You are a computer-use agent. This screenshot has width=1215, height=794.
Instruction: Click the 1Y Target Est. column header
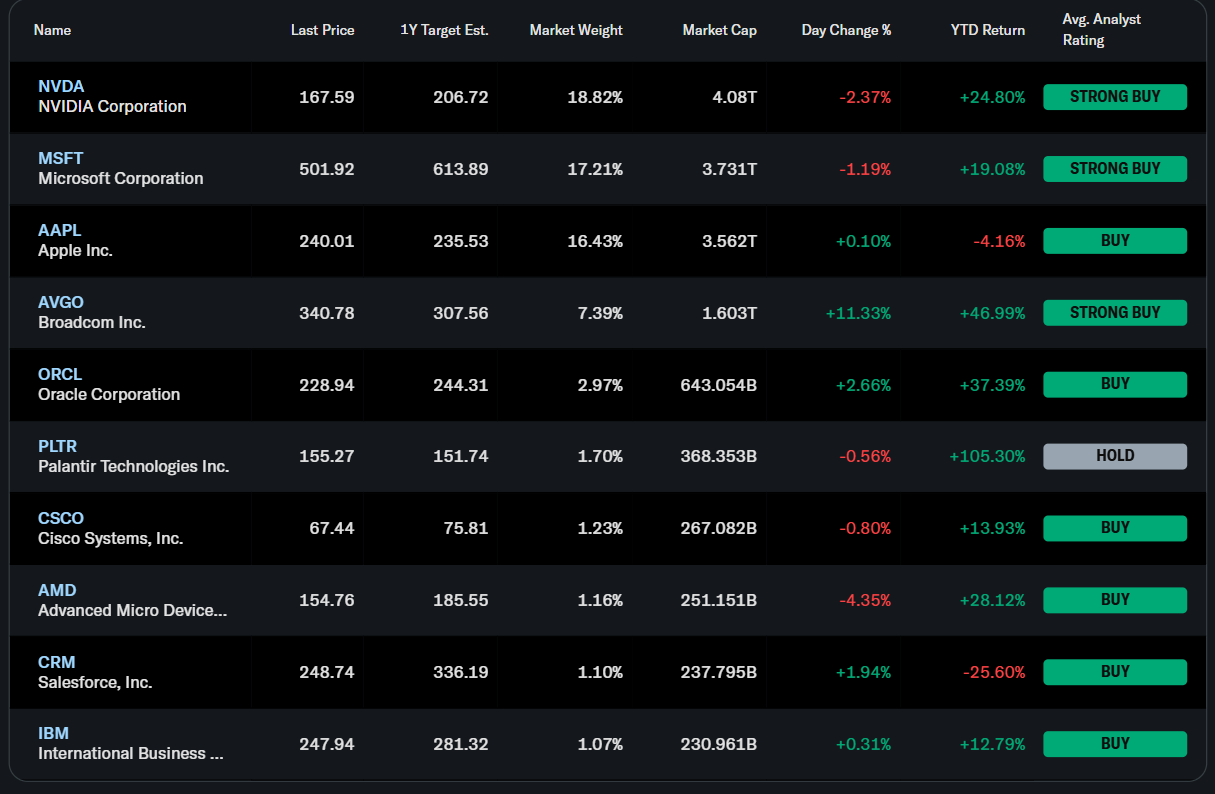point(444,30)
